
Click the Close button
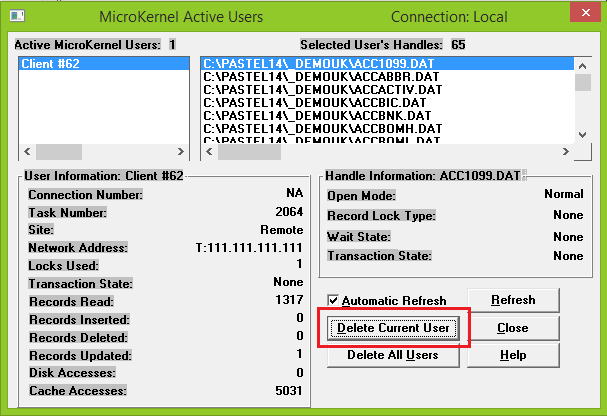click(513, 328)
